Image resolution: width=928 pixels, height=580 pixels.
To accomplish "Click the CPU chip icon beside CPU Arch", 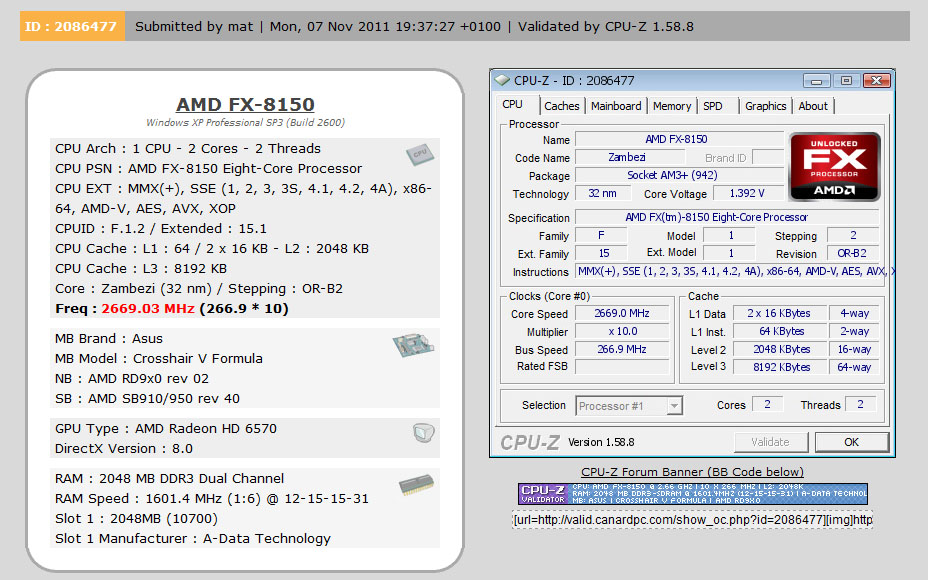I will click(420, 154).
